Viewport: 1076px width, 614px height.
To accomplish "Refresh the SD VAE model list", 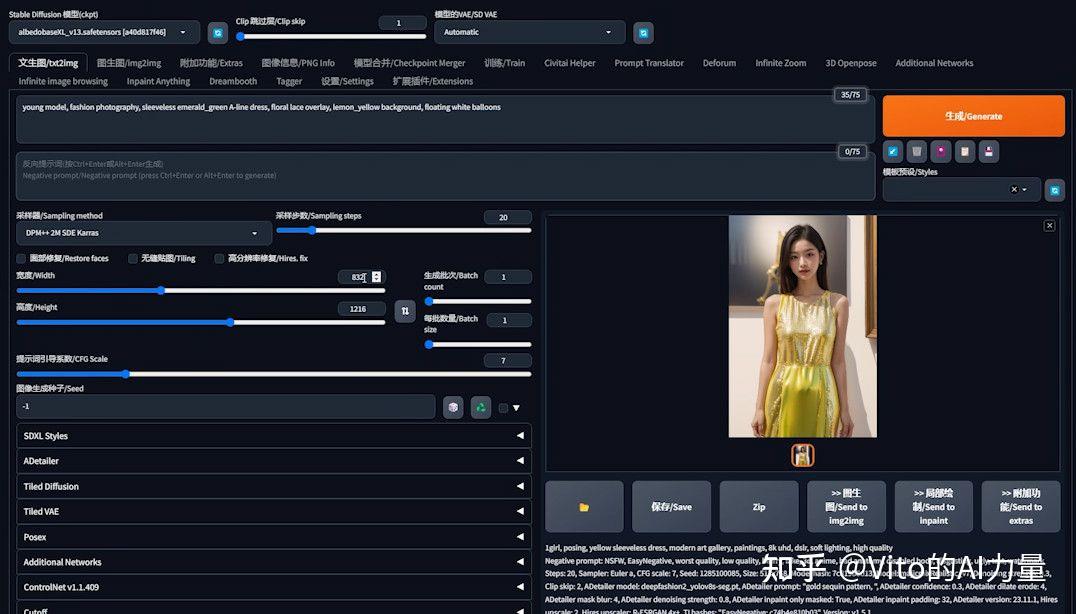I will [643, 33].
